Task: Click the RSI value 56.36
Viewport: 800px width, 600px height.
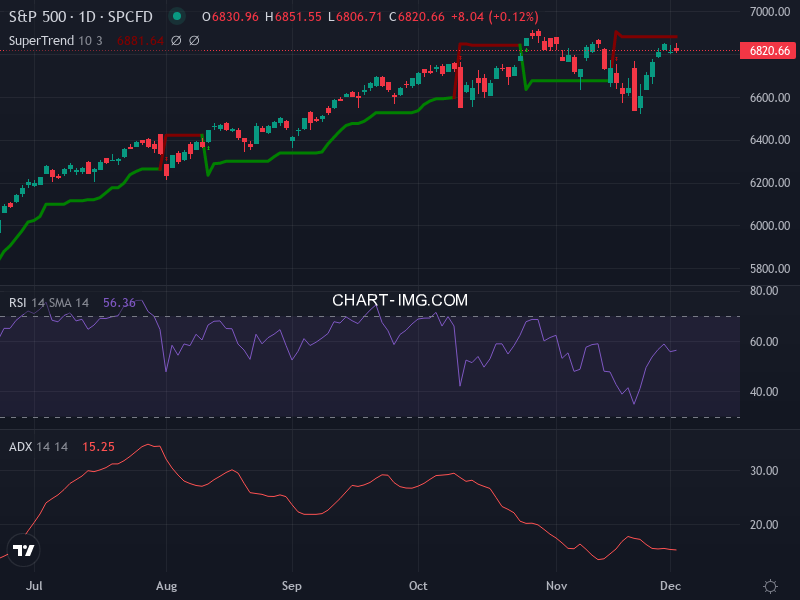Action: click(119, 300)
